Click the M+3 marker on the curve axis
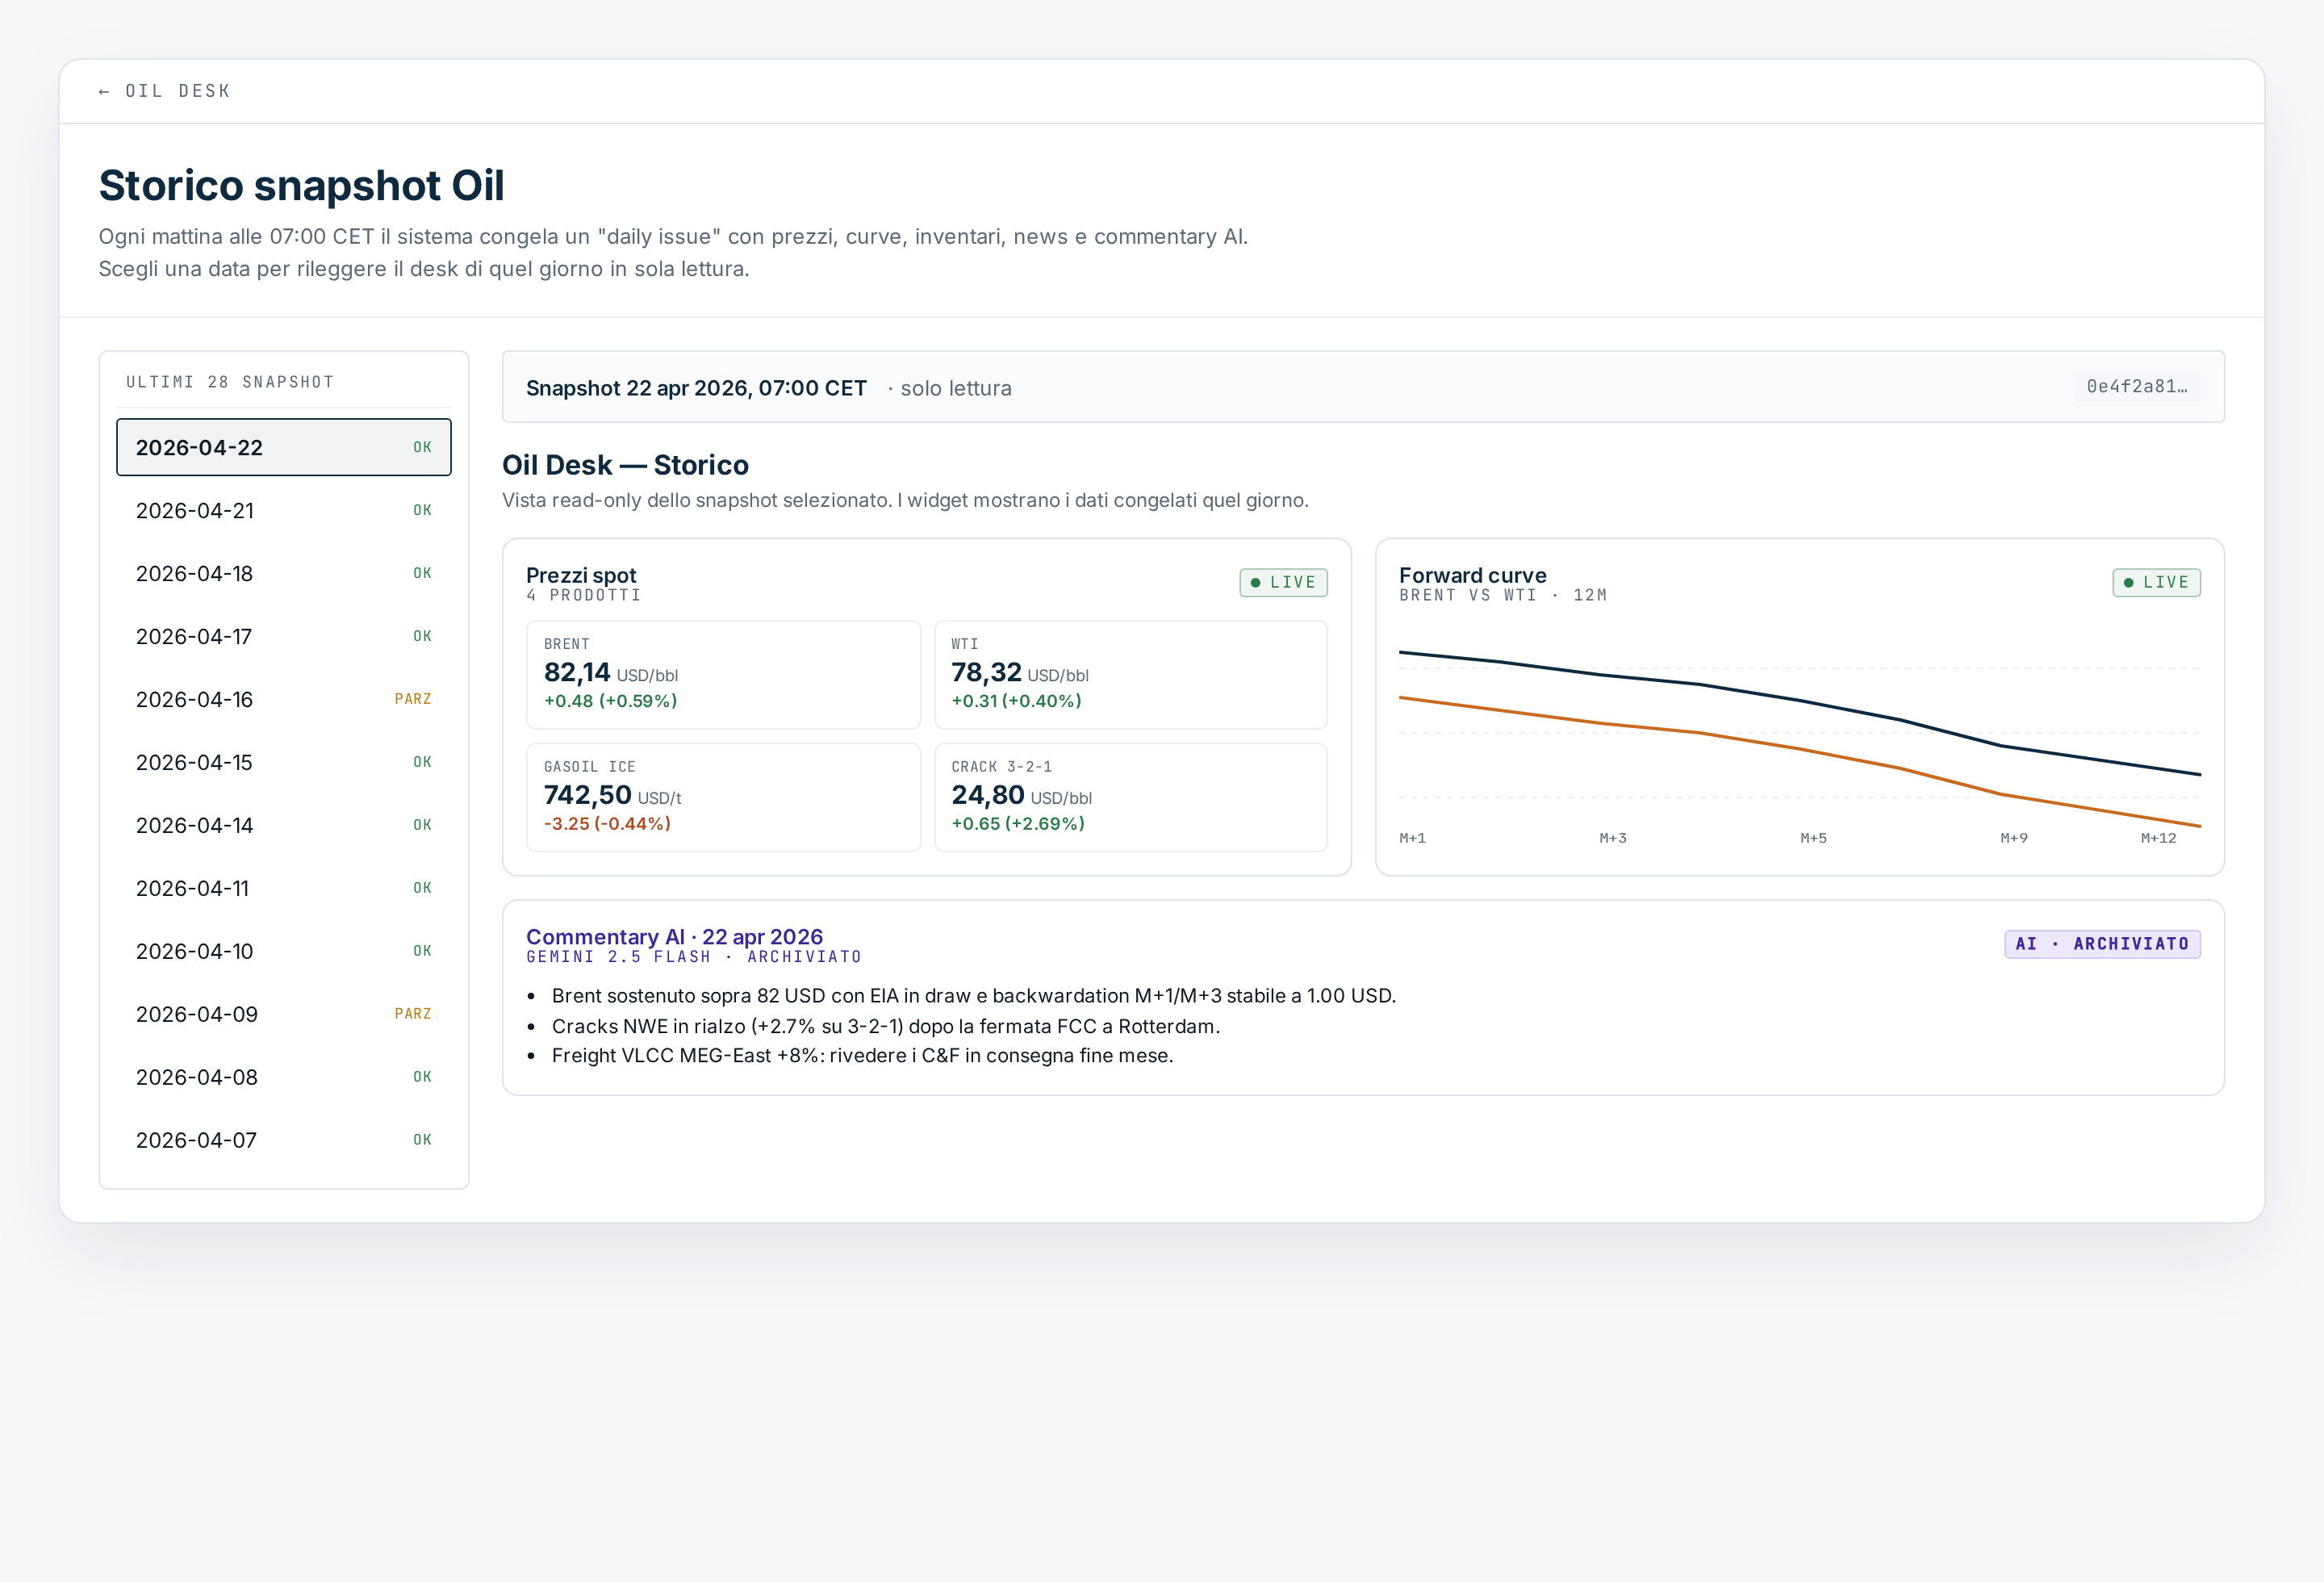The height and width of the screenshot is (1582, 2324). 1613,837
